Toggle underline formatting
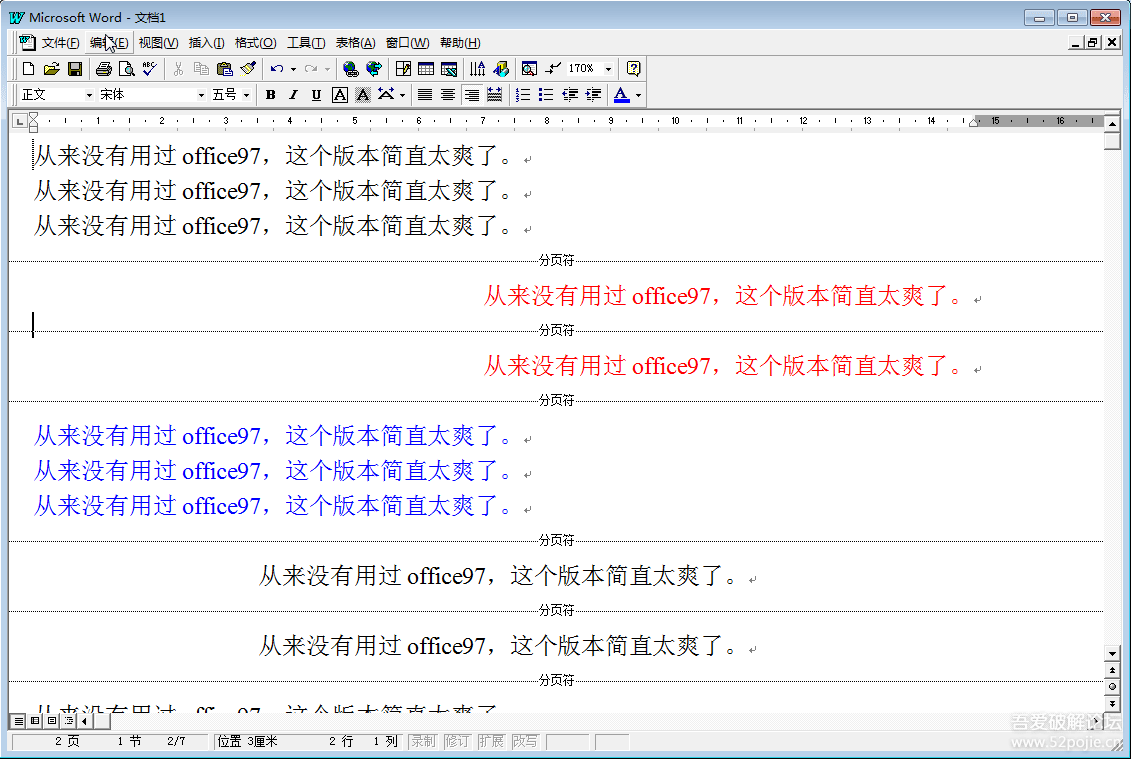The image size is (1131, 759). pyautogui.click(x=316, y=95)
